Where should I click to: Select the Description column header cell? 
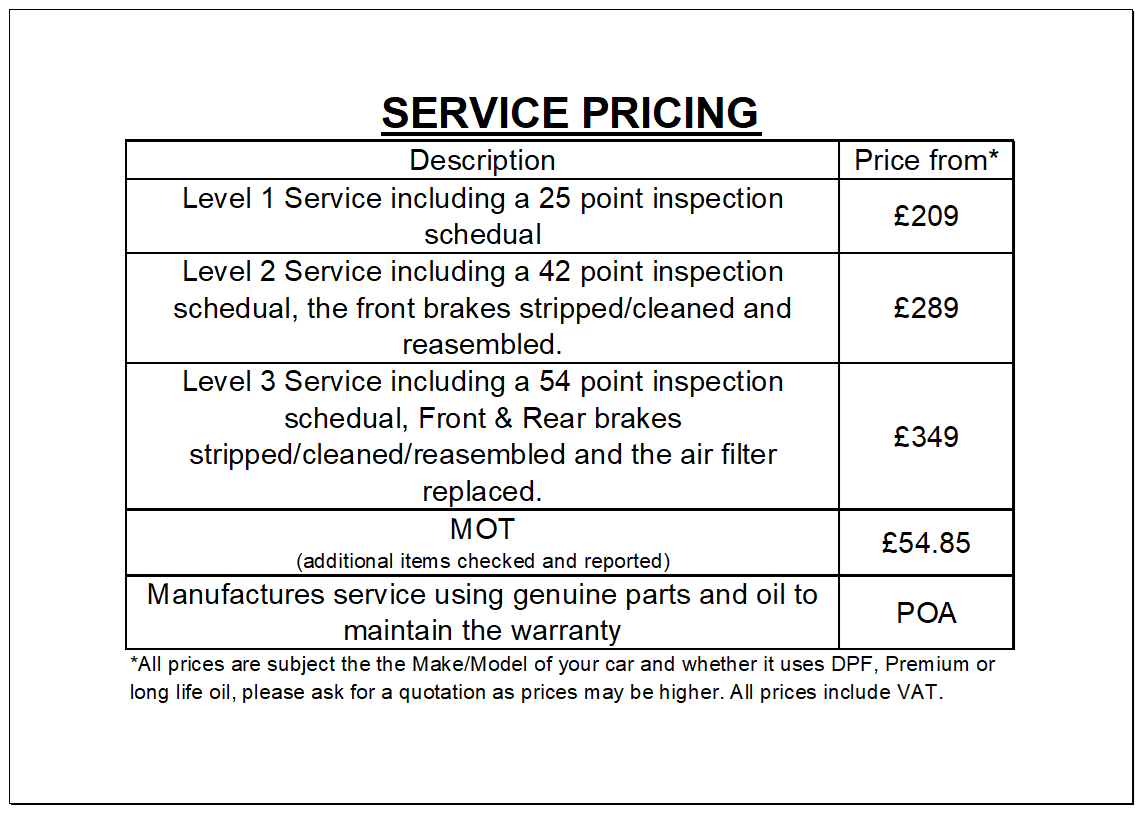point(482,160)
